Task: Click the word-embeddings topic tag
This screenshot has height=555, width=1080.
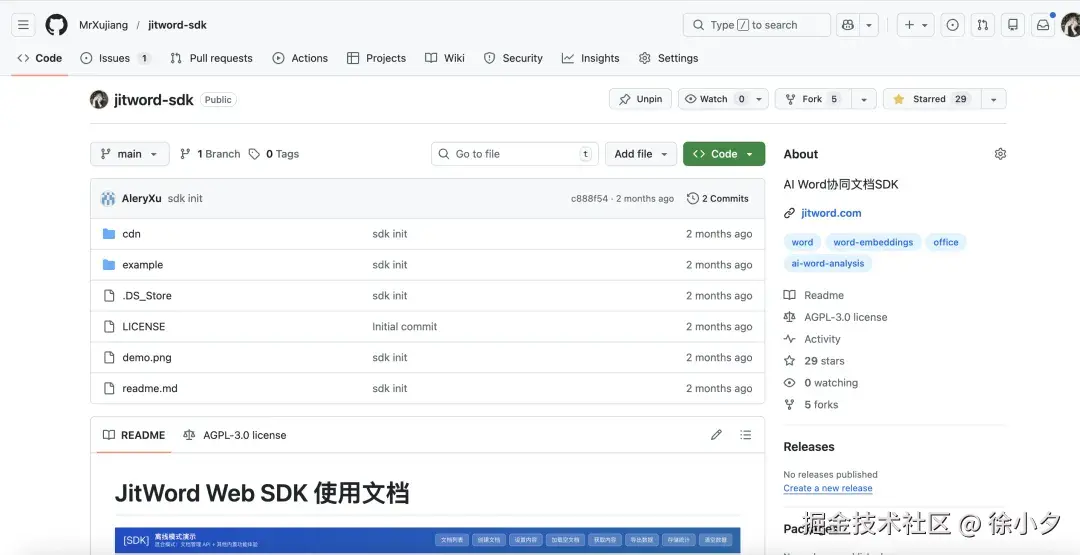Action: pos(873,242)
